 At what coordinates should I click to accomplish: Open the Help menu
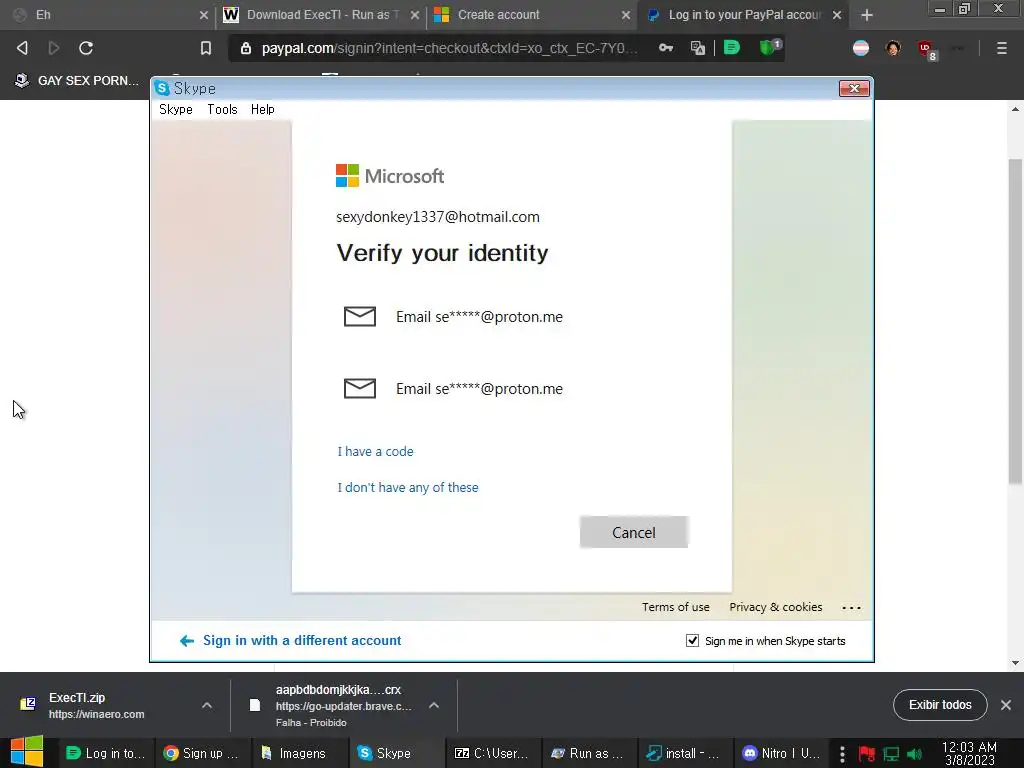coord(263,109)
